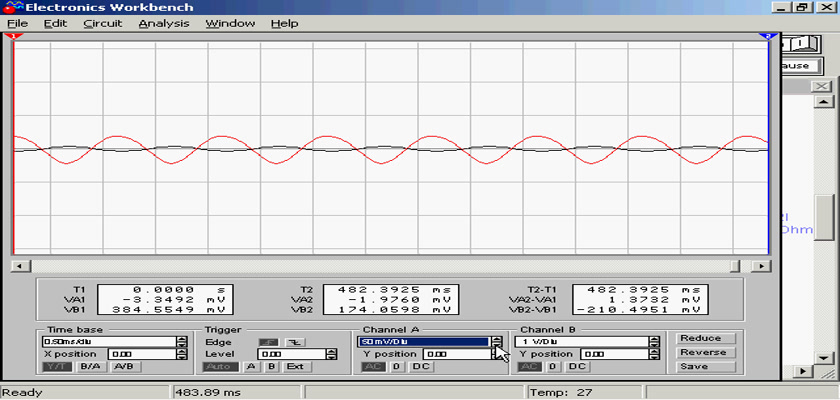Close the right side panel with X
840x400 pixels.
[821, 87]
